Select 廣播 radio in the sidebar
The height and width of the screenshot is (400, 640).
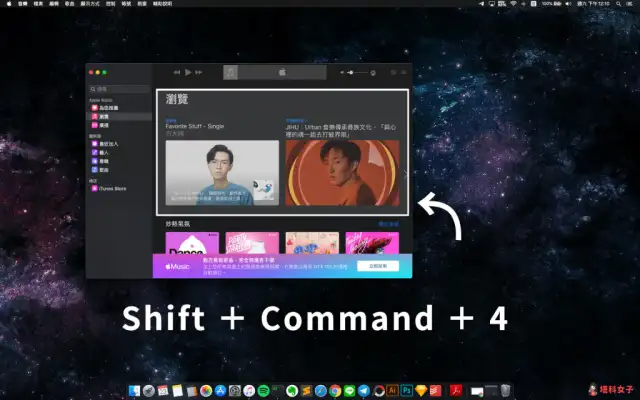(x=120, y=125)
